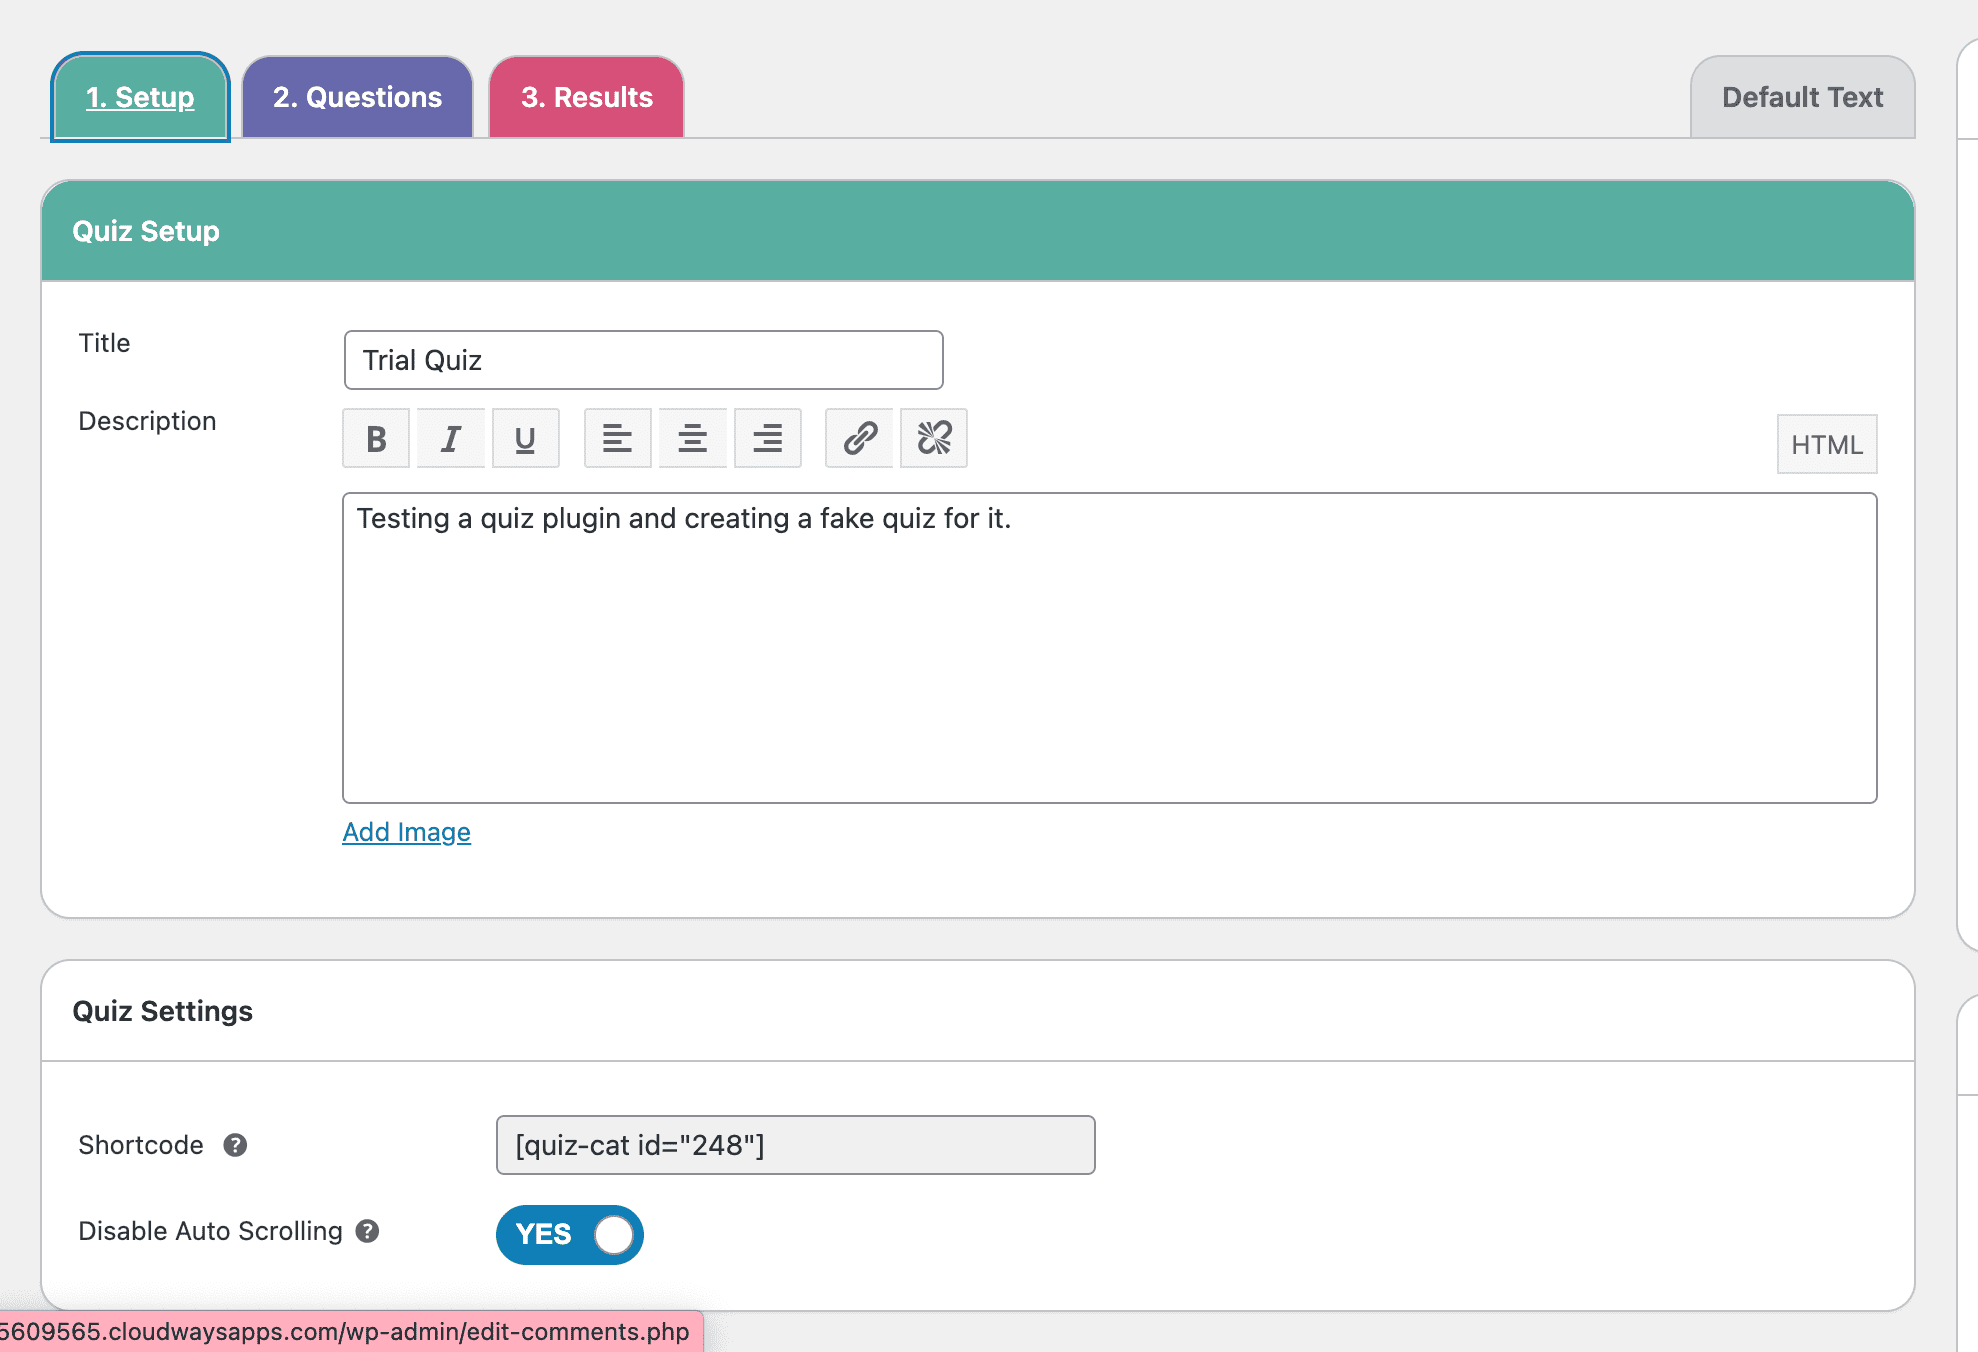Image resolution: width=1978 pixels, height=1352 pixels.
Task: Apply italic formatting to description
Action: [451, 438]
